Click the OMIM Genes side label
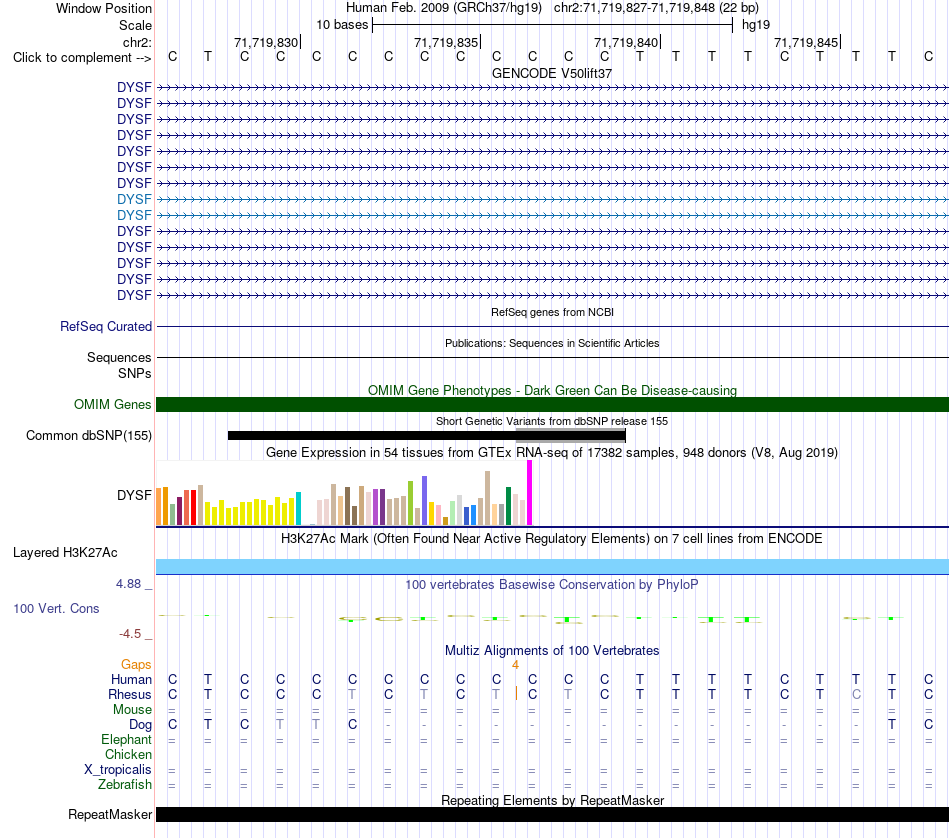 pyautogui.click(x=112, y=404)
